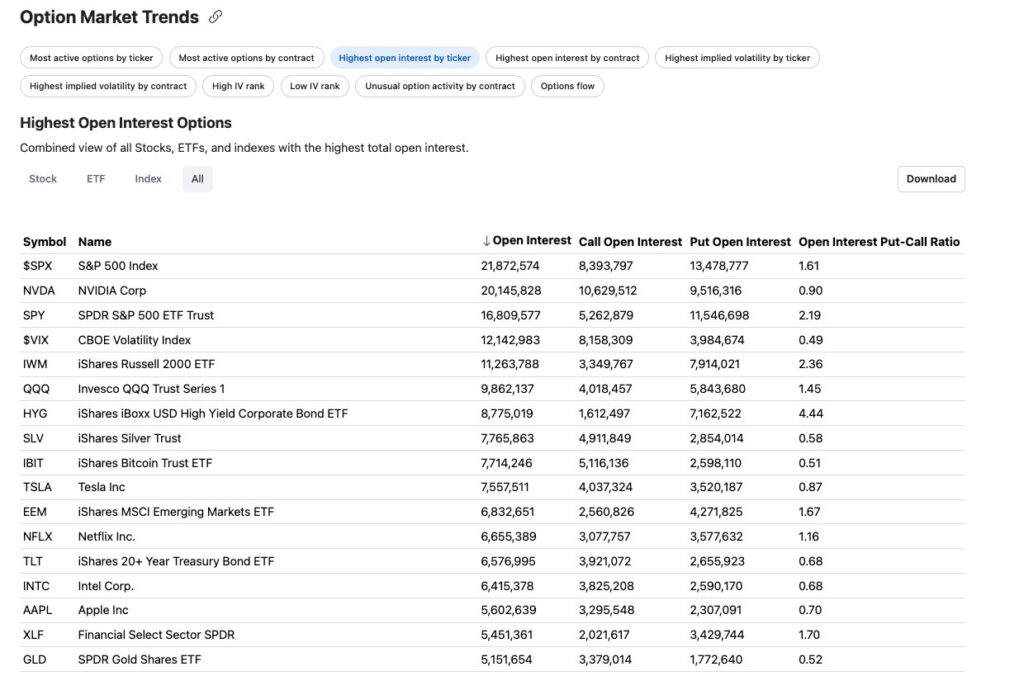Screen dimensions: 1024x676
Task: Sort by Put Open Interest column
Action: (740, 242)
